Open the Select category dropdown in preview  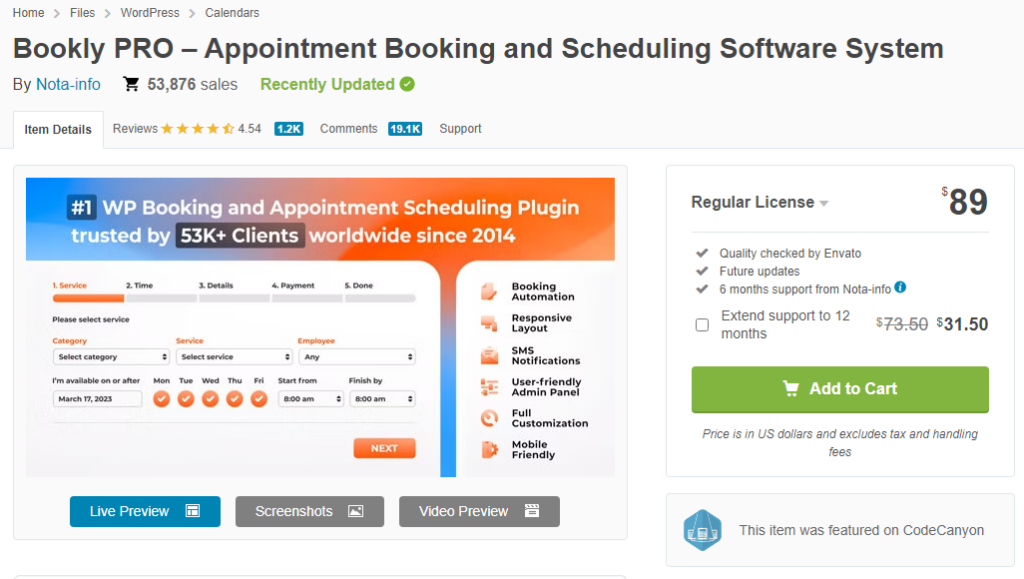pos(111,357)
